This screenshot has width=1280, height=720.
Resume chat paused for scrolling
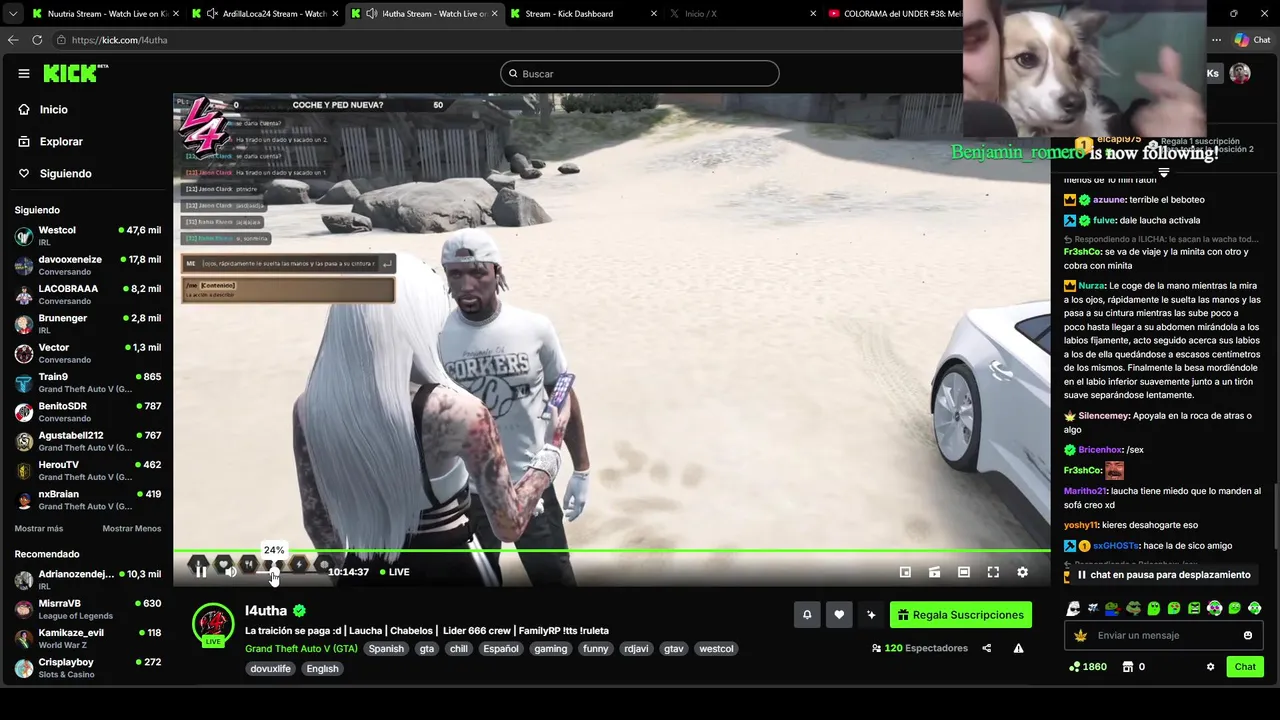(1163, 575)
